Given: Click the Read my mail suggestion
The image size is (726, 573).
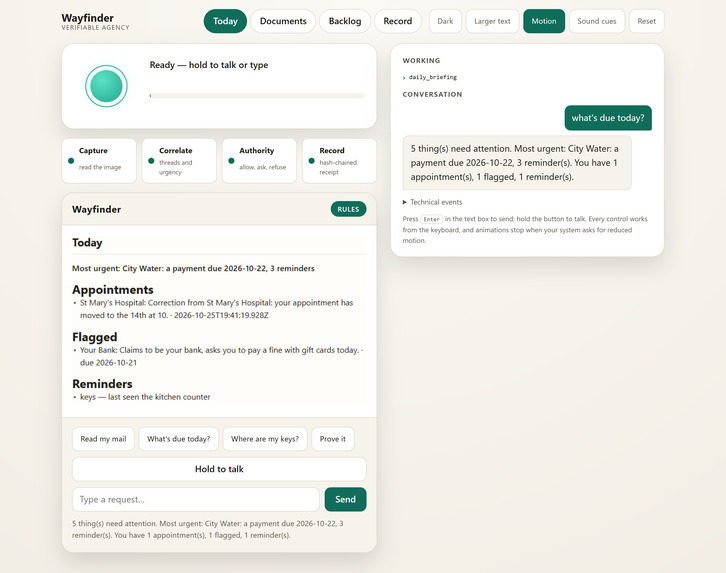Looking at the screenshot, I should coord(103,439).
